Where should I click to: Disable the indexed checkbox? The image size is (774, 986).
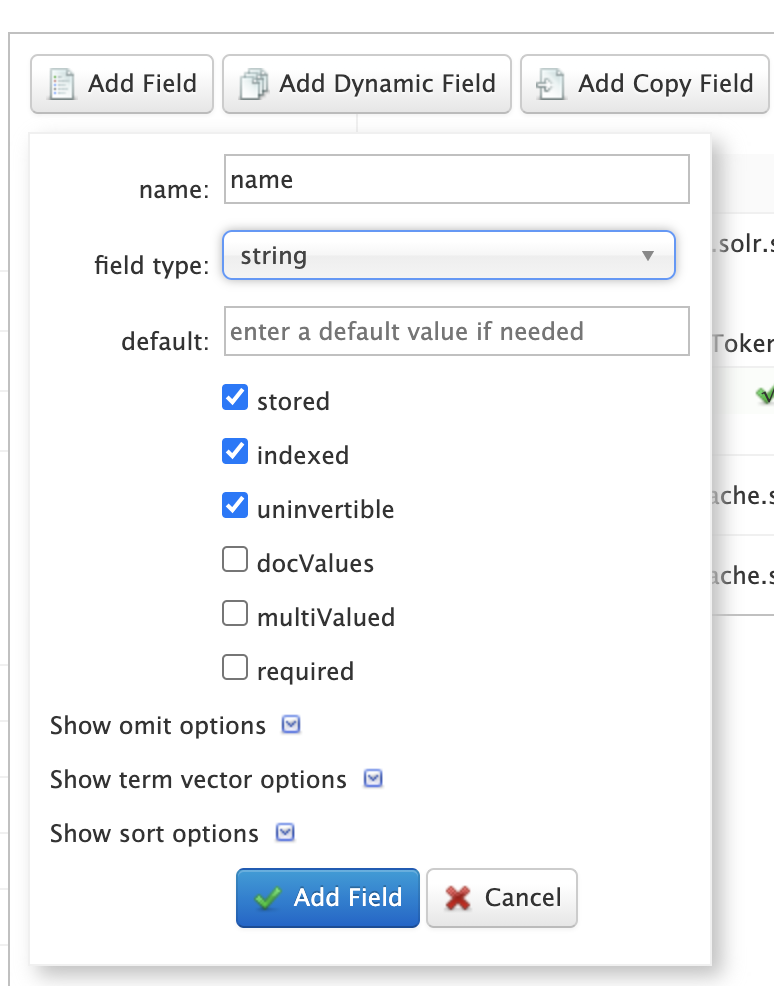[235, 453]
